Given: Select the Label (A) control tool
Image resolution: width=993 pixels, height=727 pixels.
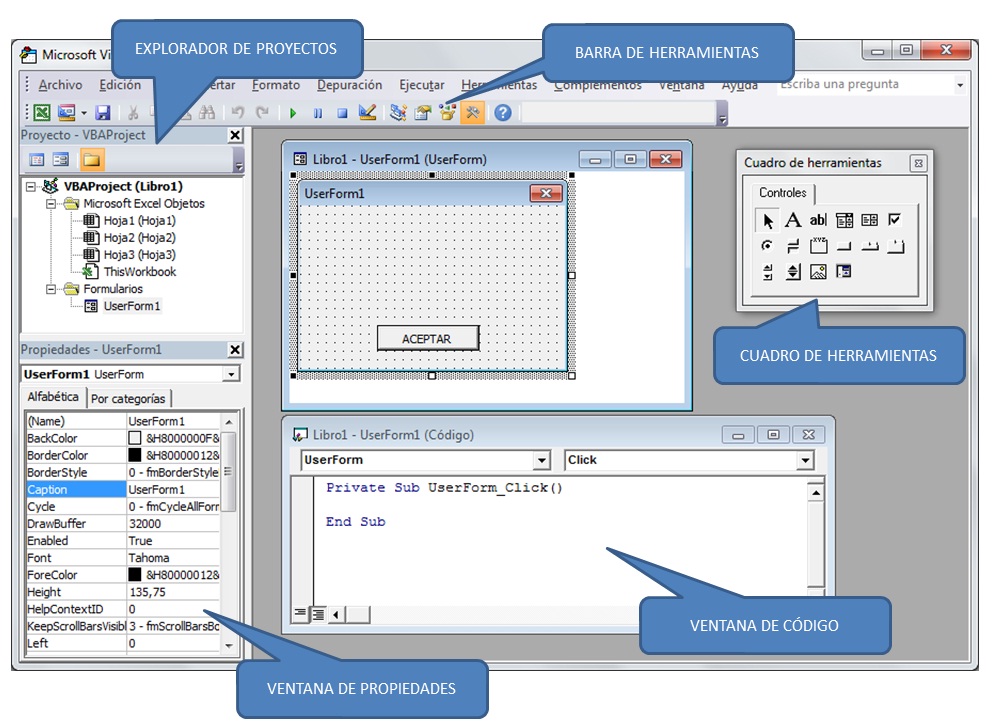Looking at the screenshot, I should 792,220.
